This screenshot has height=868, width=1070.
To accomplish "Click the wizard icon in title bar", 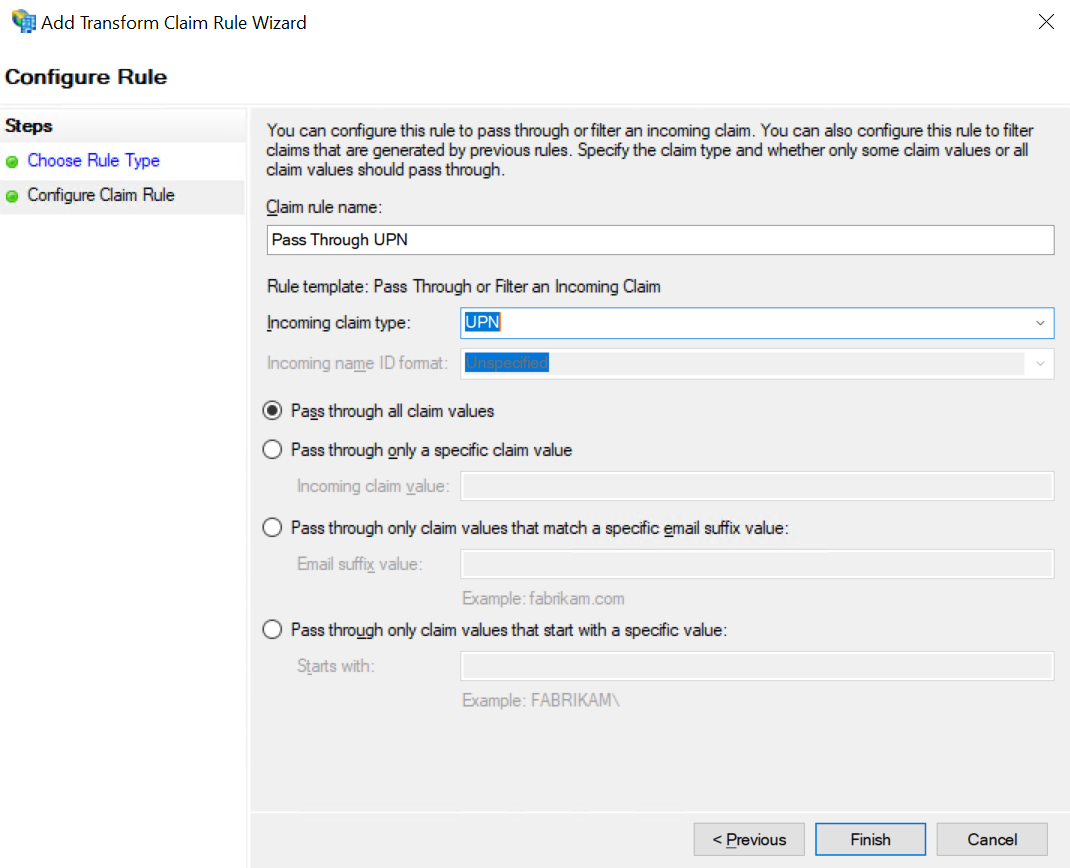I will [x=22, y=22].
